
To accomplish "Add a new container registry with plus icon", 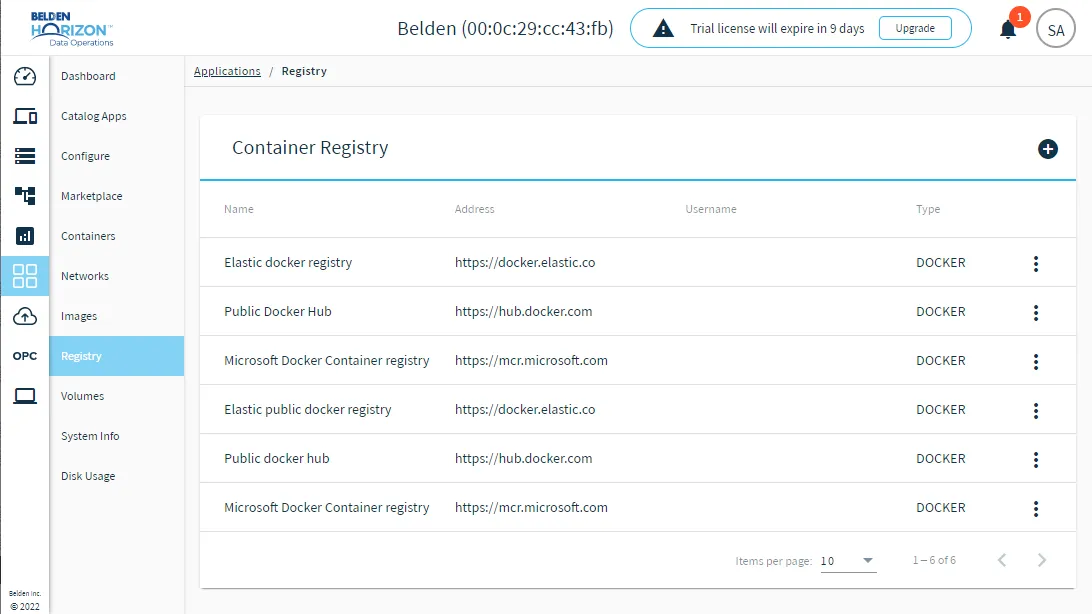I will pyautogui.click(x=1047, y=149).
